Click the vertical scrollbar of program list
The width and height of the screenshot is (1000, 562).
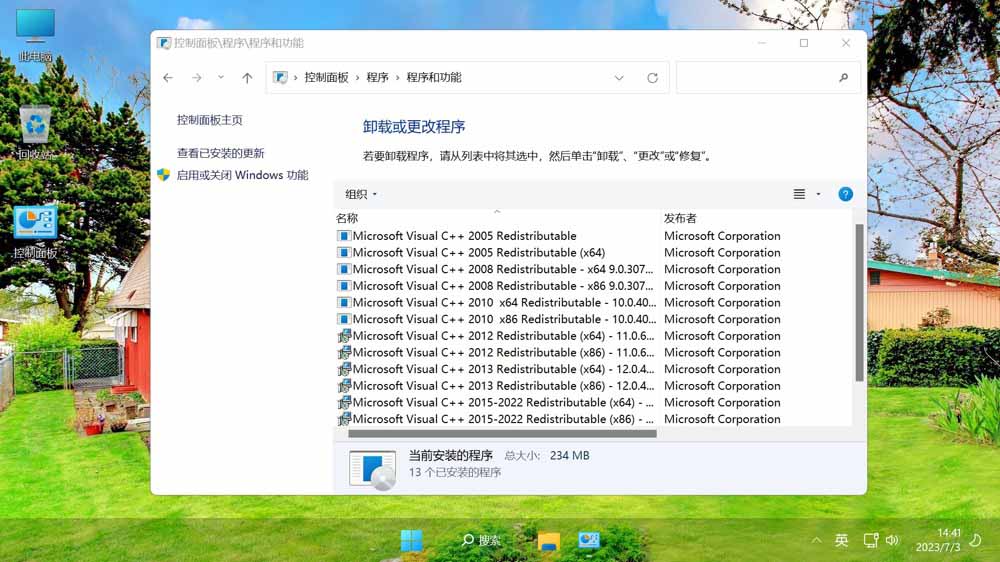859,302
